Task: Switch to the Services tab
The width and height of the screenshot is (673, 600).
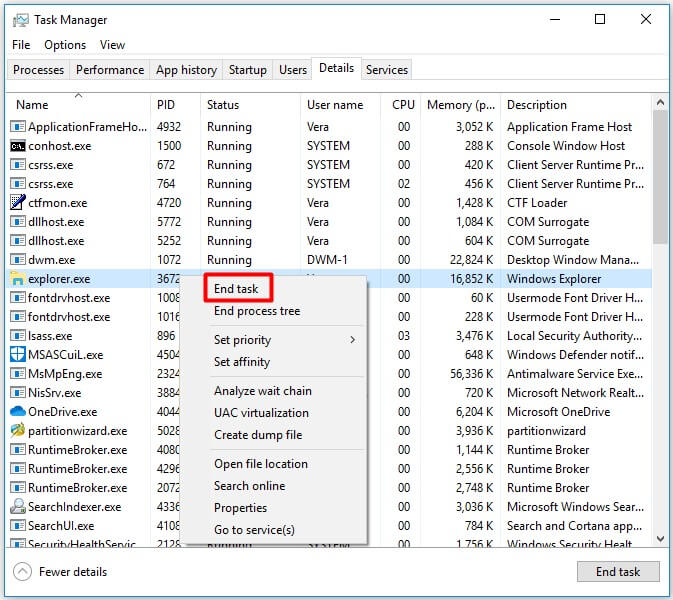Action: coord(387,70)
